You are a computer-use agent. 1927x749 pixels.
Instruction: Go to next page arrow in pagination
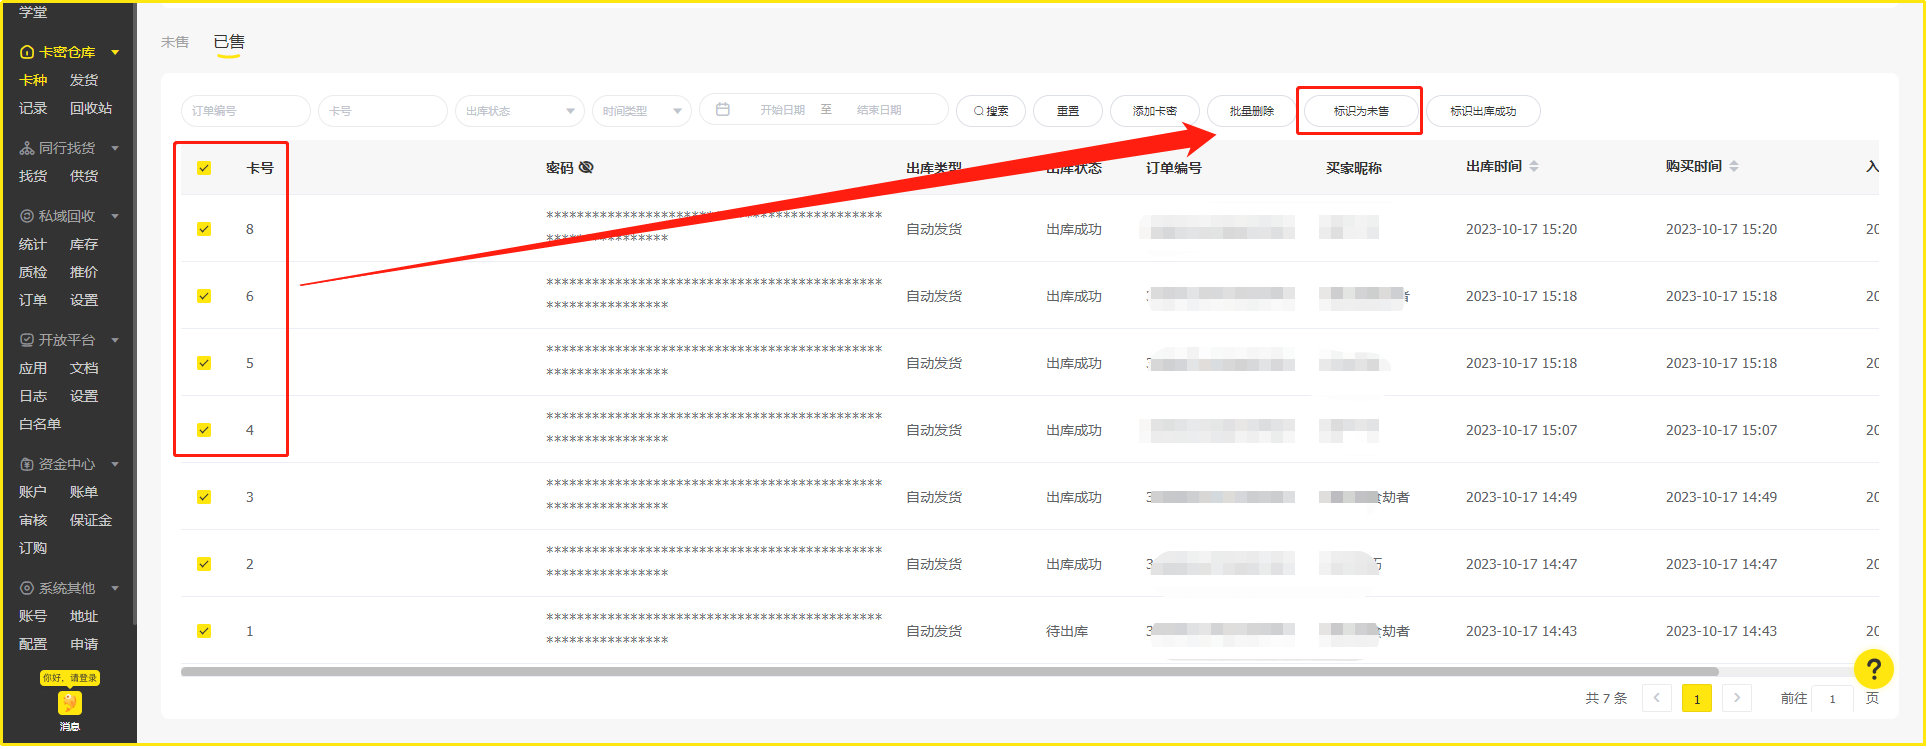click(1737, 698)
